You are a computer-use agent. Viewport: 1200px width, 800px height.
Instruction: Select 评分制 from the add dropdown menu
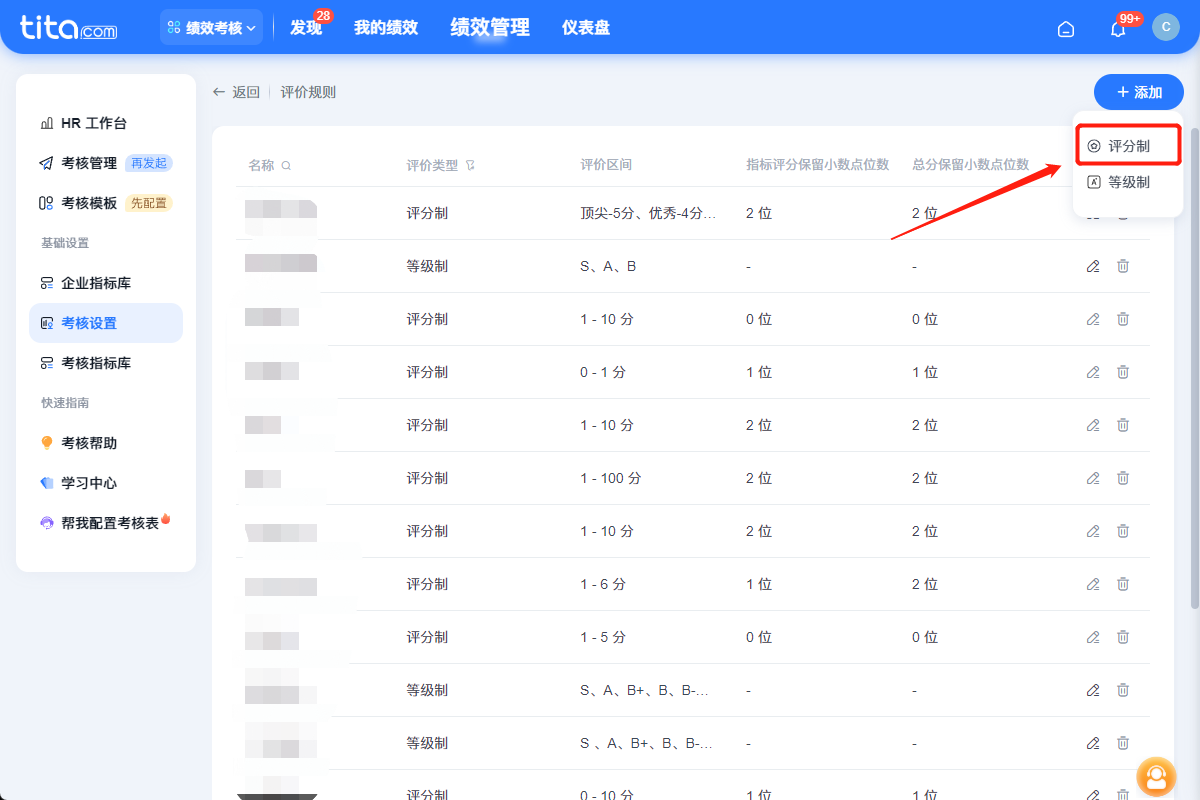tap(1128, 144)
